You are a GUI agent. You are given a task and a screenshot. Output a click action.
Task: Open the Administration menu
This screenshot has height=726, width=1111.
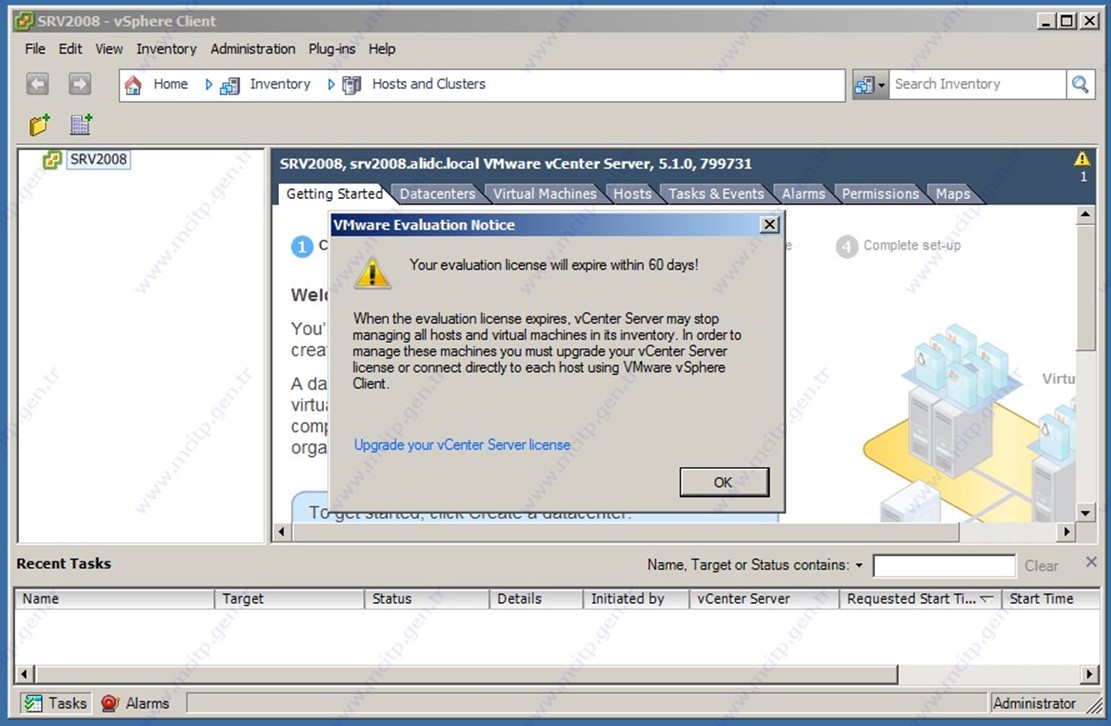click(x=253, y=49)
